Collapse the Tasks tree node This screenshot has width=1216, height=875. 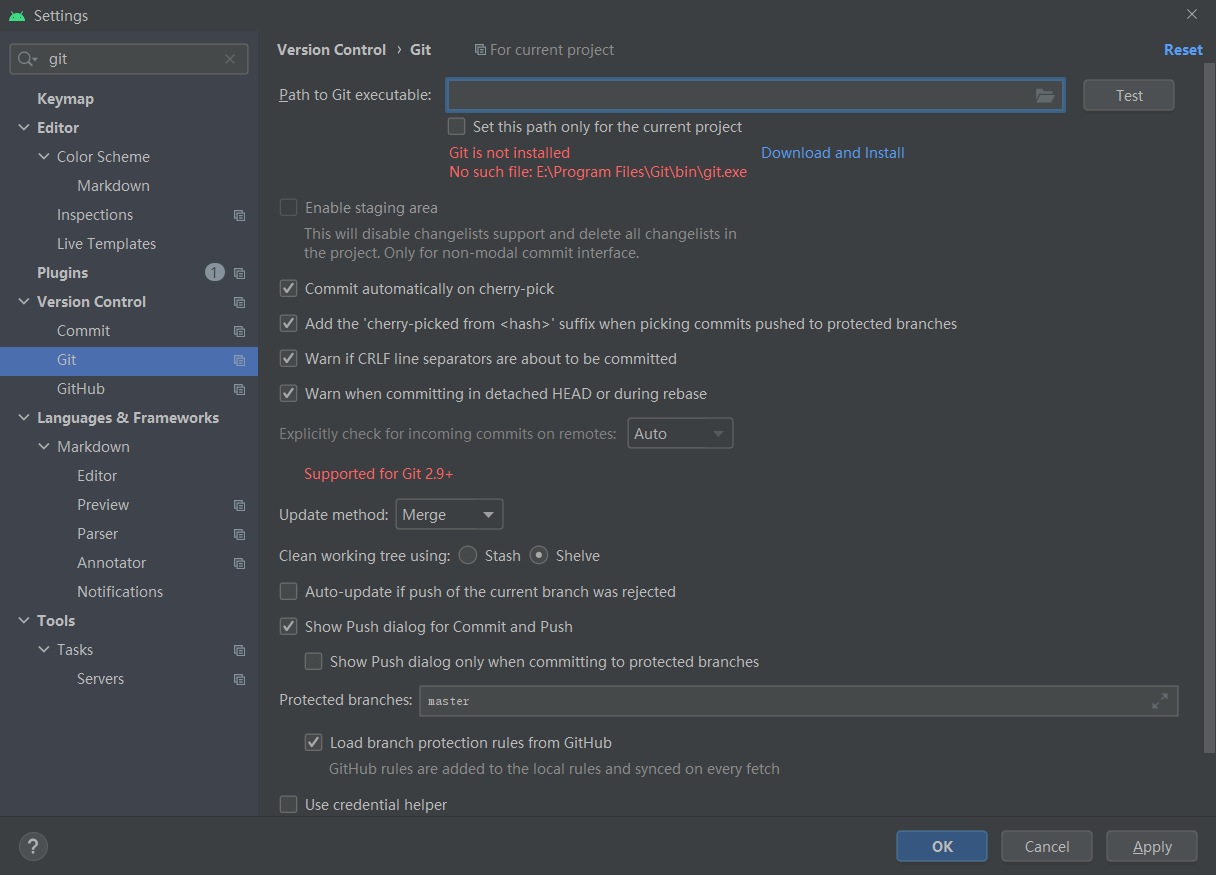click(x=44, y=650)
